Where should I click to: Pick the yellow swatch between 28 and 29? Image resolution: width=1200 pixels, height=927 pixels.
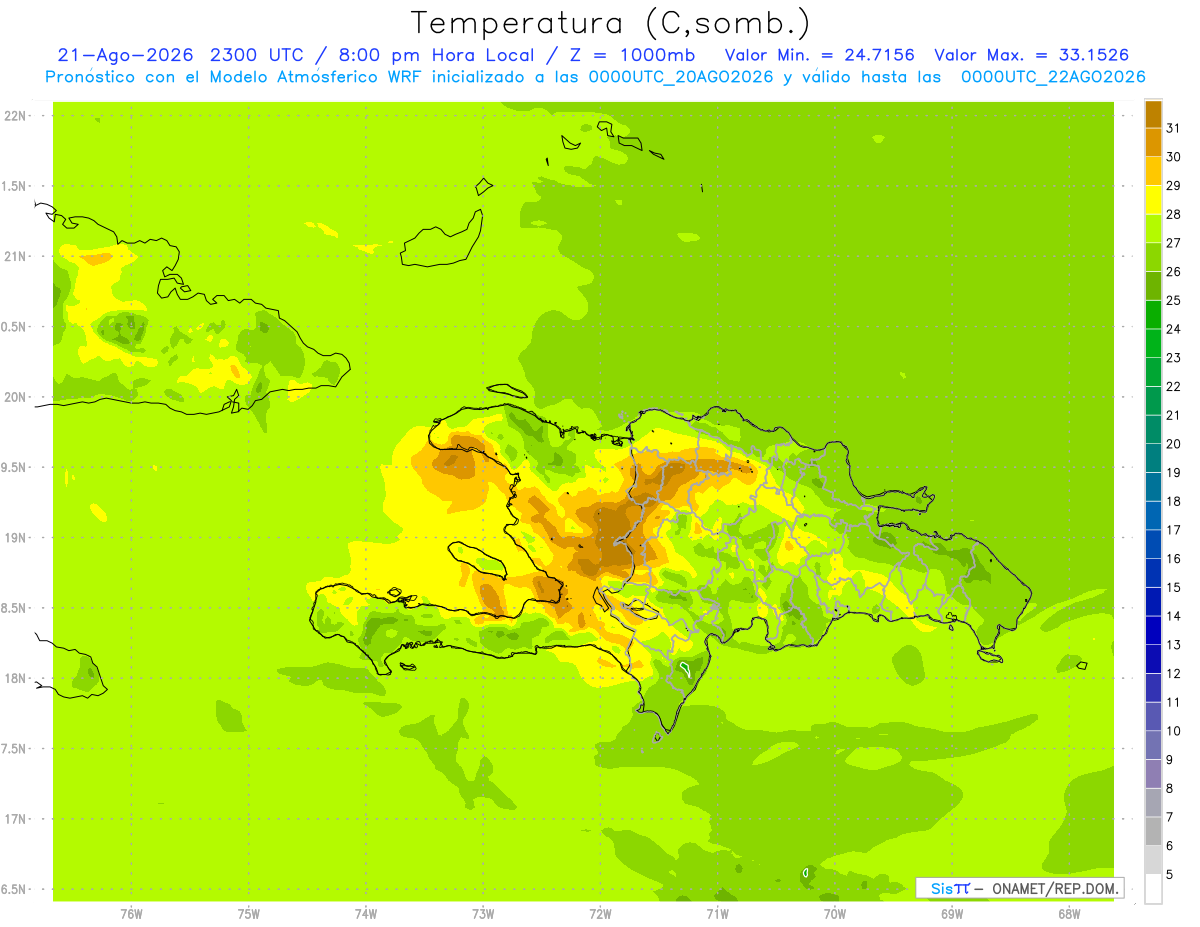click(x=1153, y=200)
